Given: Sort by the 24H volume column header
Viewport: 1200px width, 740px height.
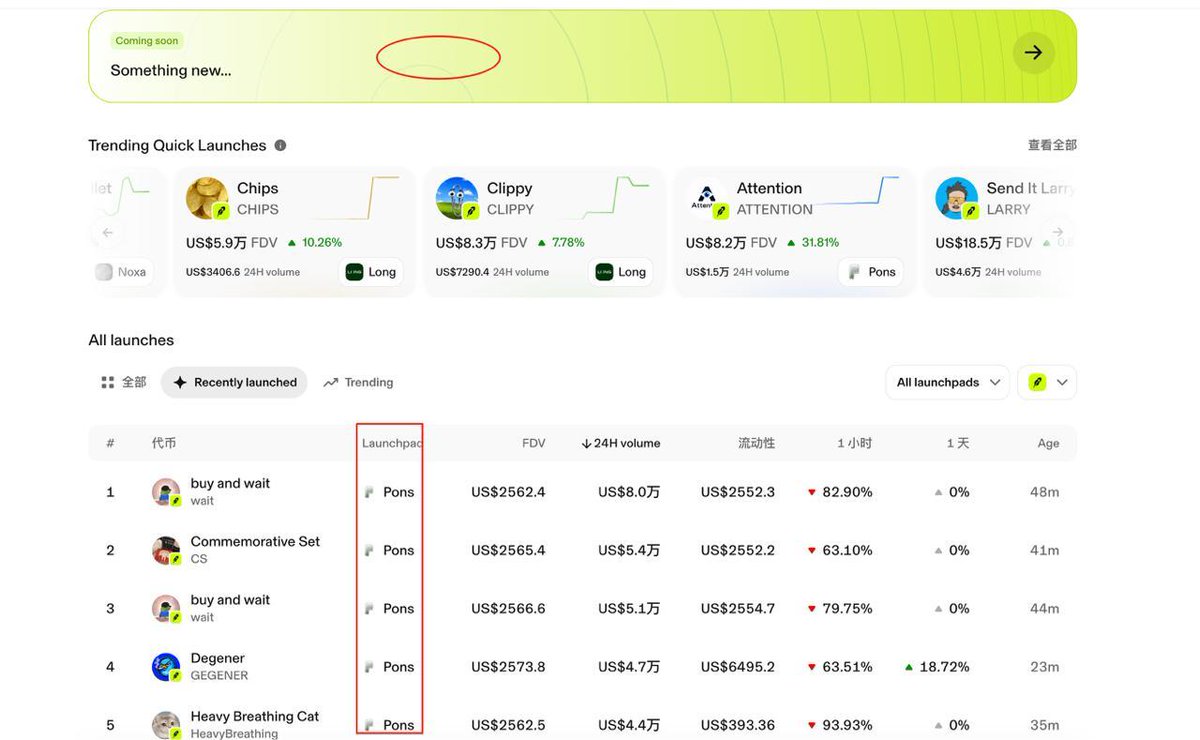Looking at the screenshot, I should coord(620,443).
